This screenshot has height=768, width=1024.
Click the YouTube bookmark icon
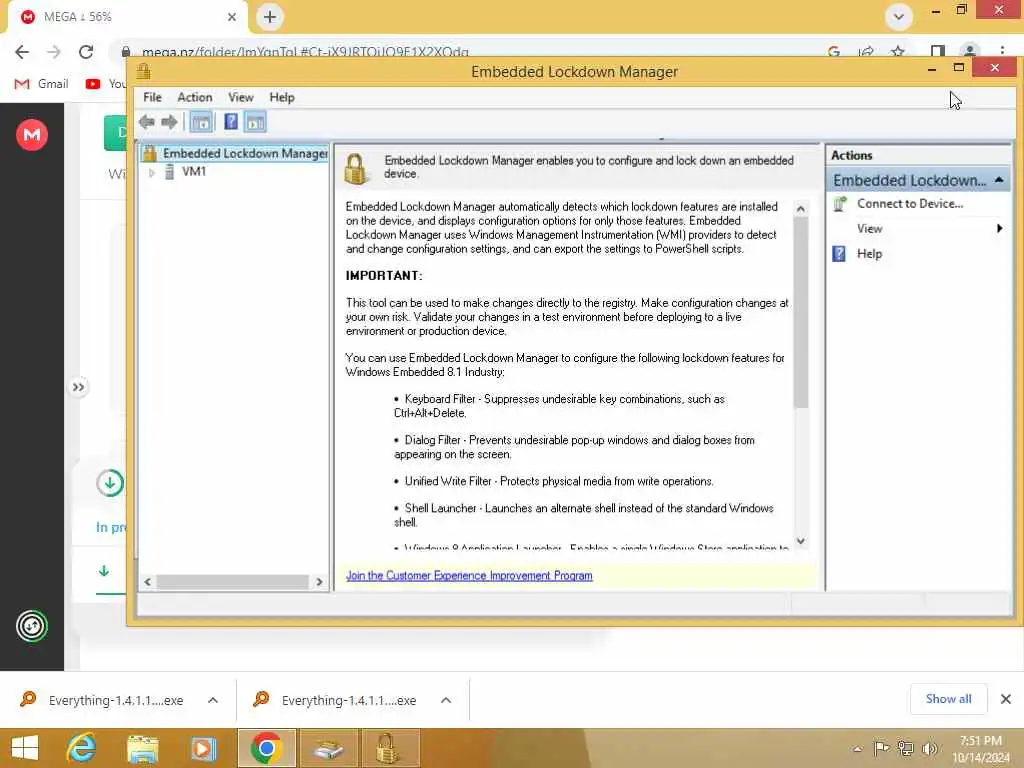tap(93, 84)
